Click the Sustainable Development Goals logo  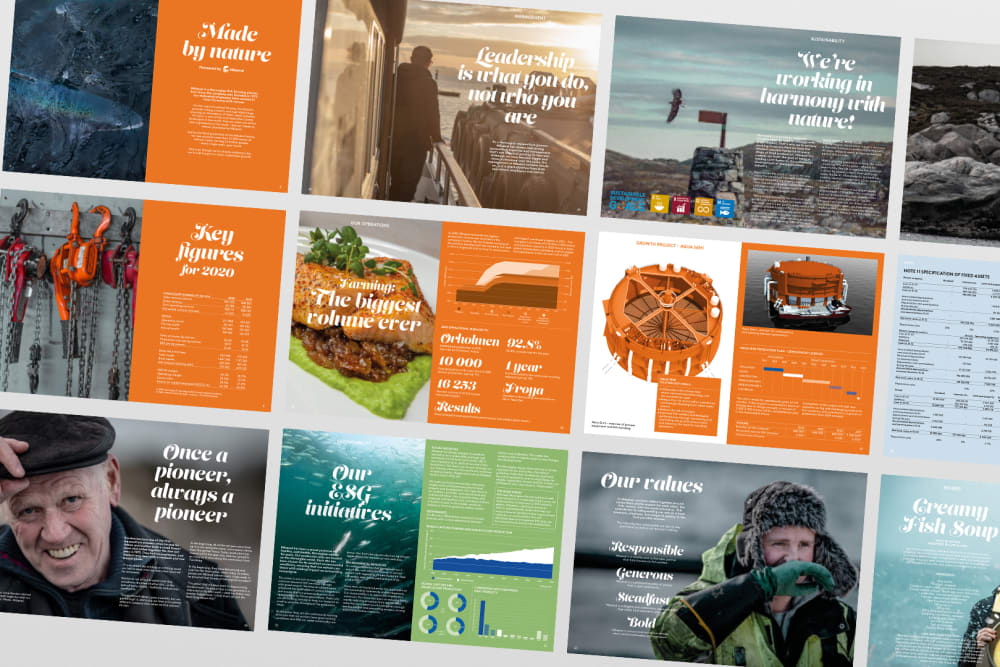coord(628,202)
